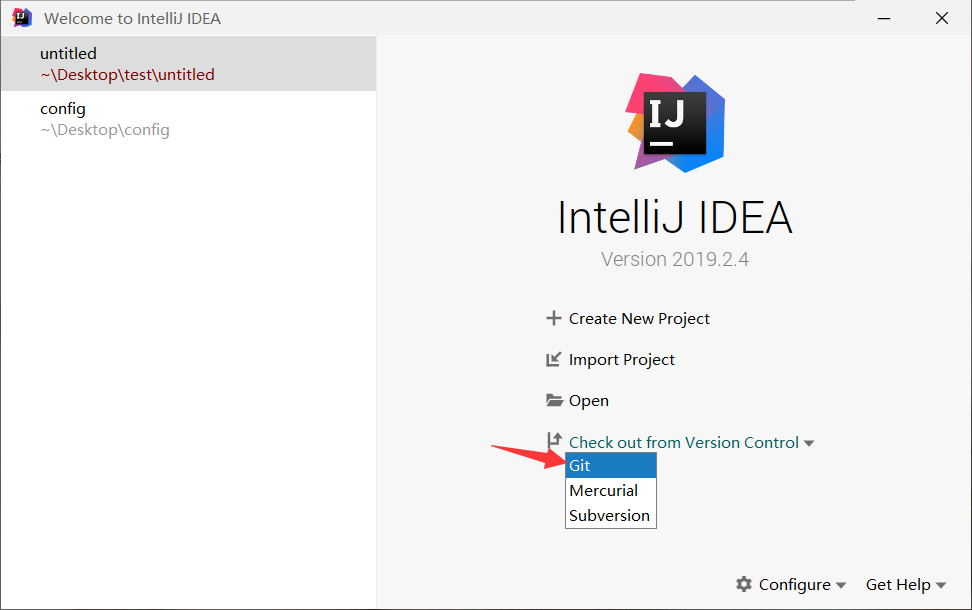Click the large IntelliJ IDEA logo
This screenshot has height=610, width=972.
674,123
